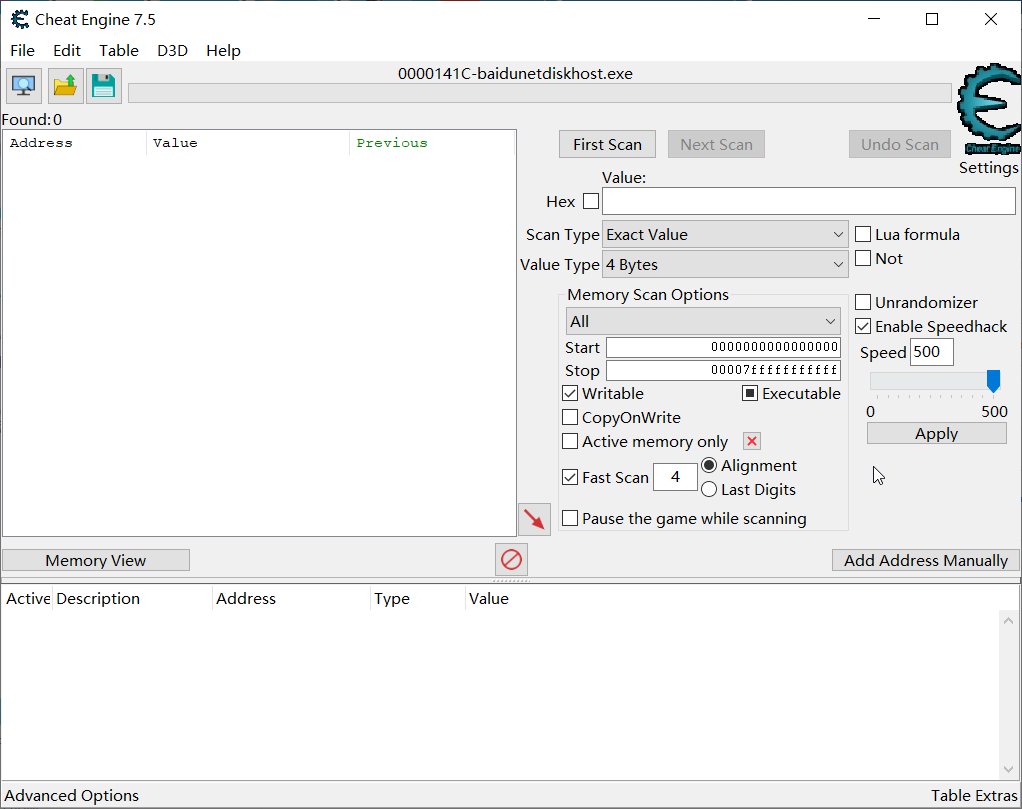Load a cheat table with folder icon

(65, 86)
